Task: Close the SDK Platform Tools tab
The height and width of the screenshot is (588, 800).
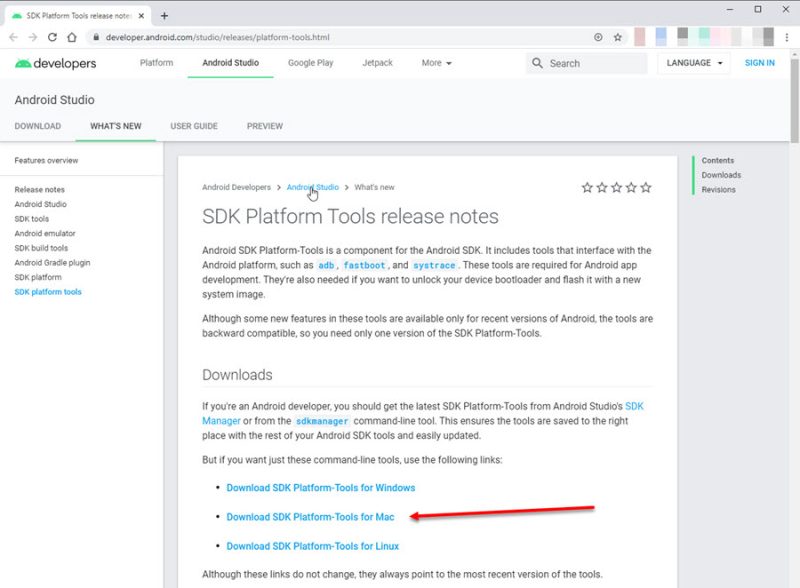Action: (141, 15)
